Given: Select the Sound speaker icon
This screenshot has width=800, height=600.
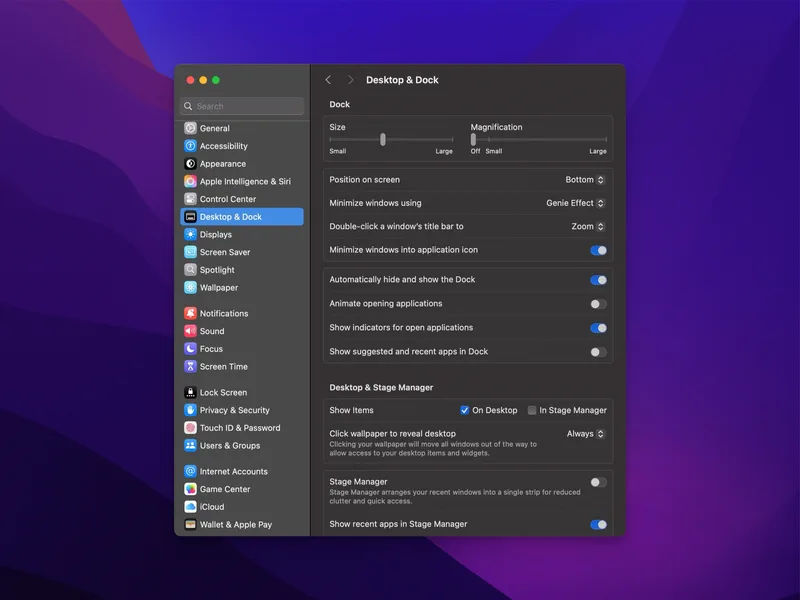Looking at the screenshot, I should coord(190,331).
